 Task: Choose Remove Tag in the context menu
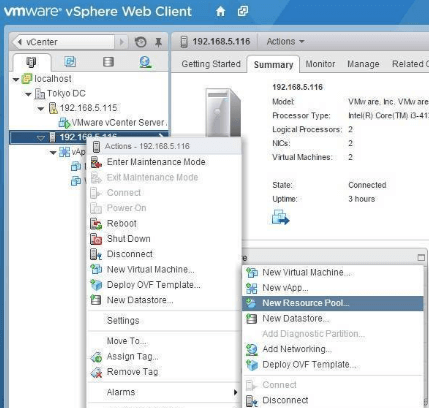pyautogui.click(x=164, y=372)
